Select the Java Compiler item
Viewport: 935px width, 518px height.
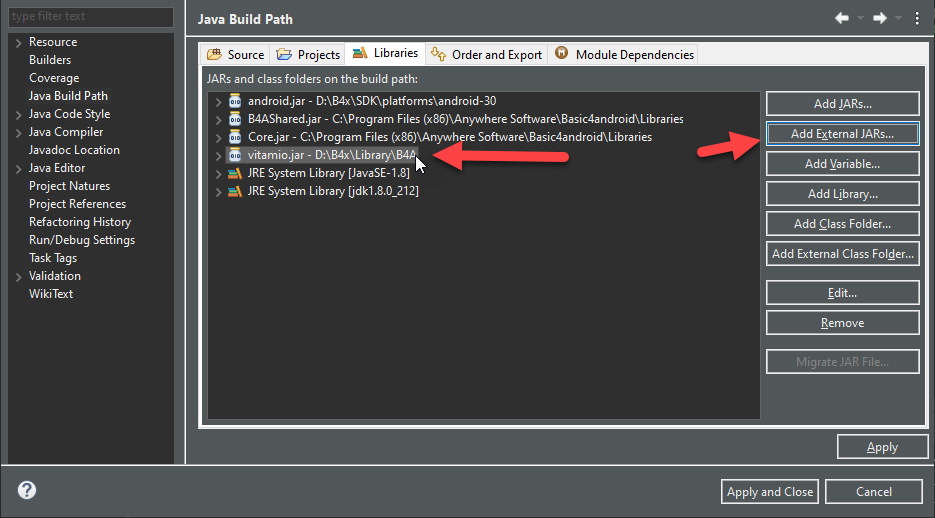[66, 132]
